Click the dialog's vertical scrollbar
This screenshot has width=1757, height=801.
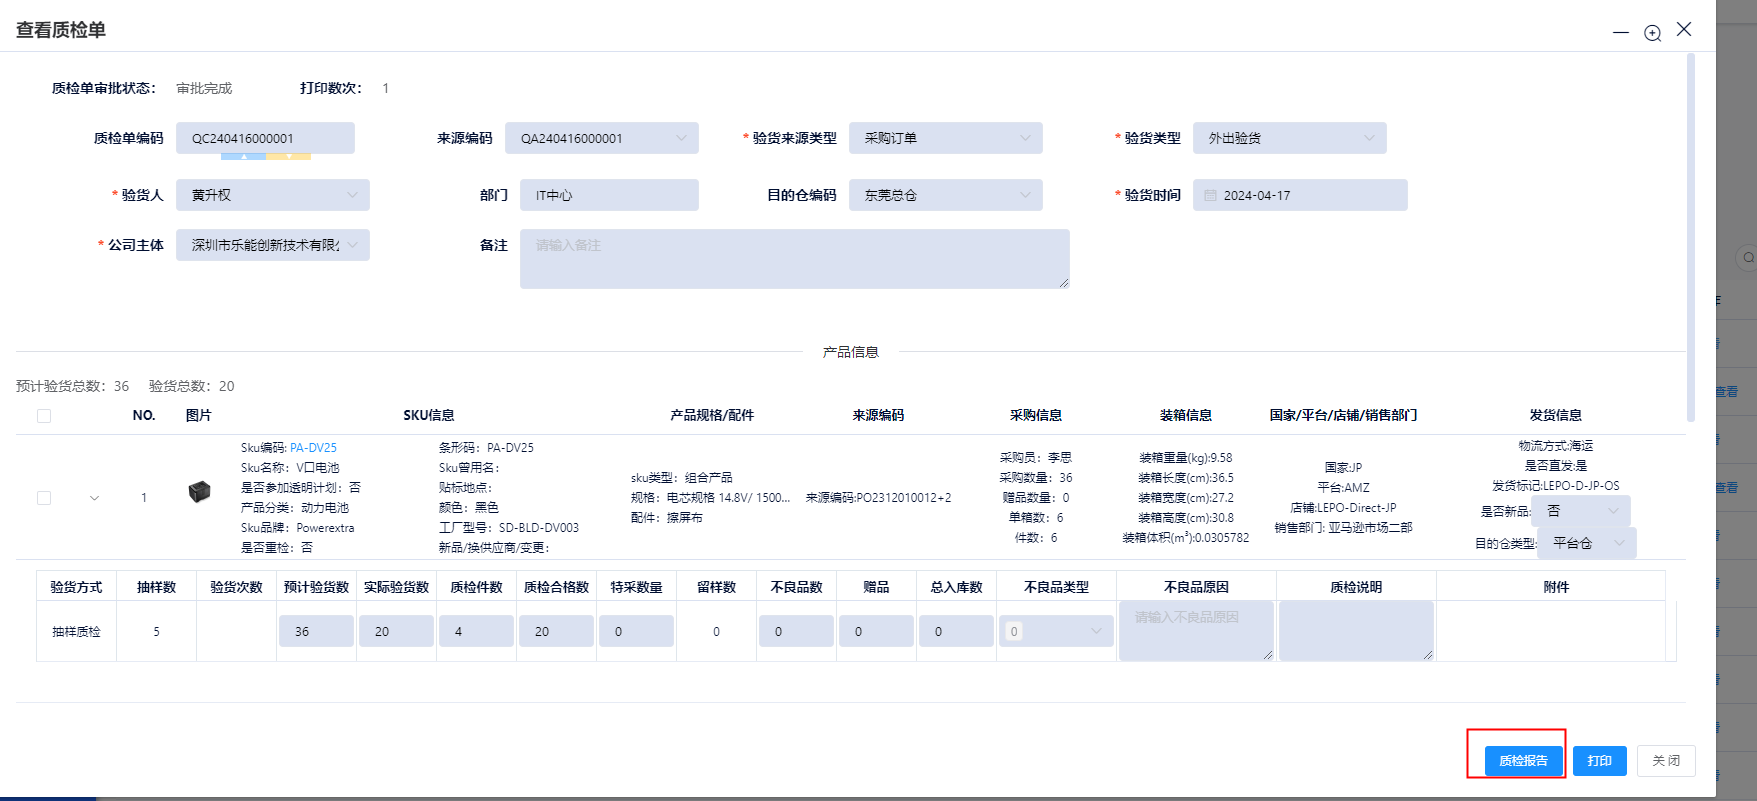click(x=1691, y=238)
